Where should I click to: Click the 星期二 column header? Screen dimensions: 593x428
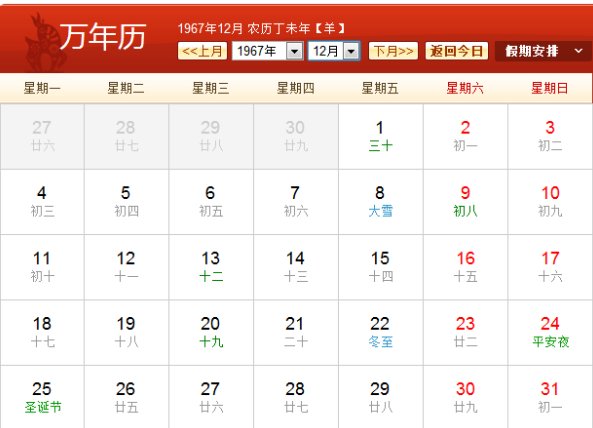126,88
